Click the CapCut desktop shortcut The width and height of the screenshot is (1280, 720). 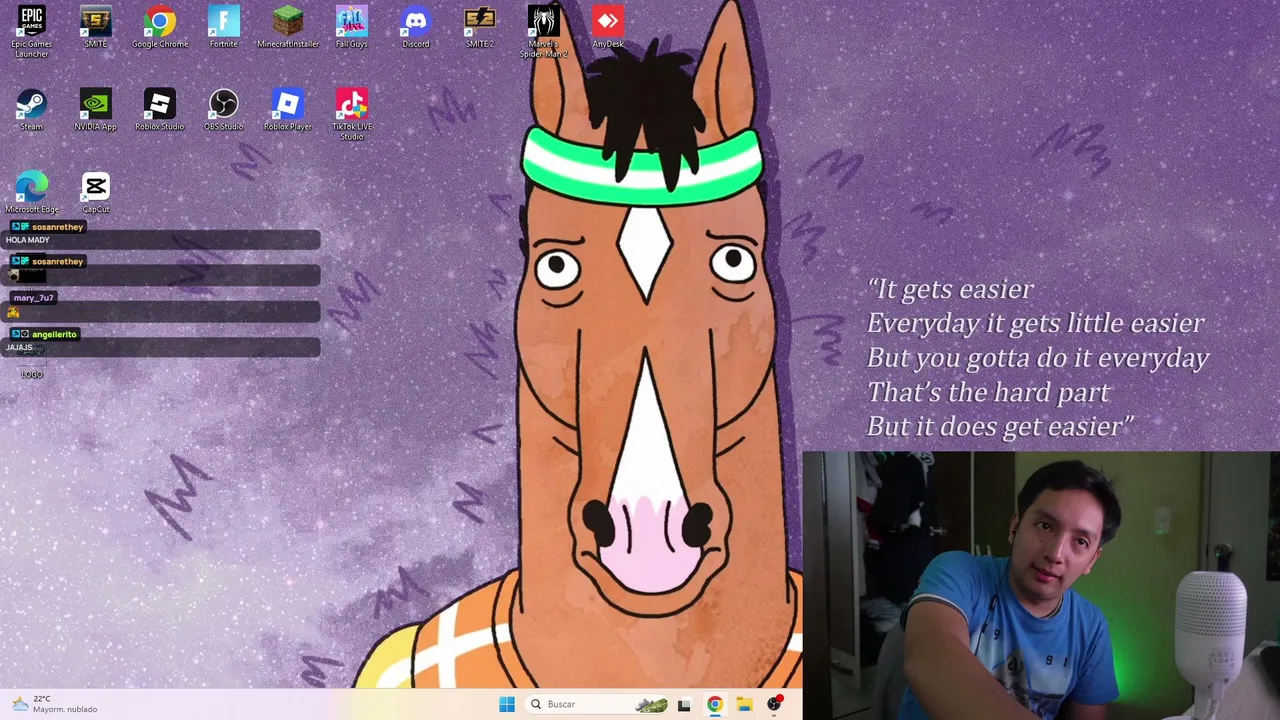pos(96,193)
